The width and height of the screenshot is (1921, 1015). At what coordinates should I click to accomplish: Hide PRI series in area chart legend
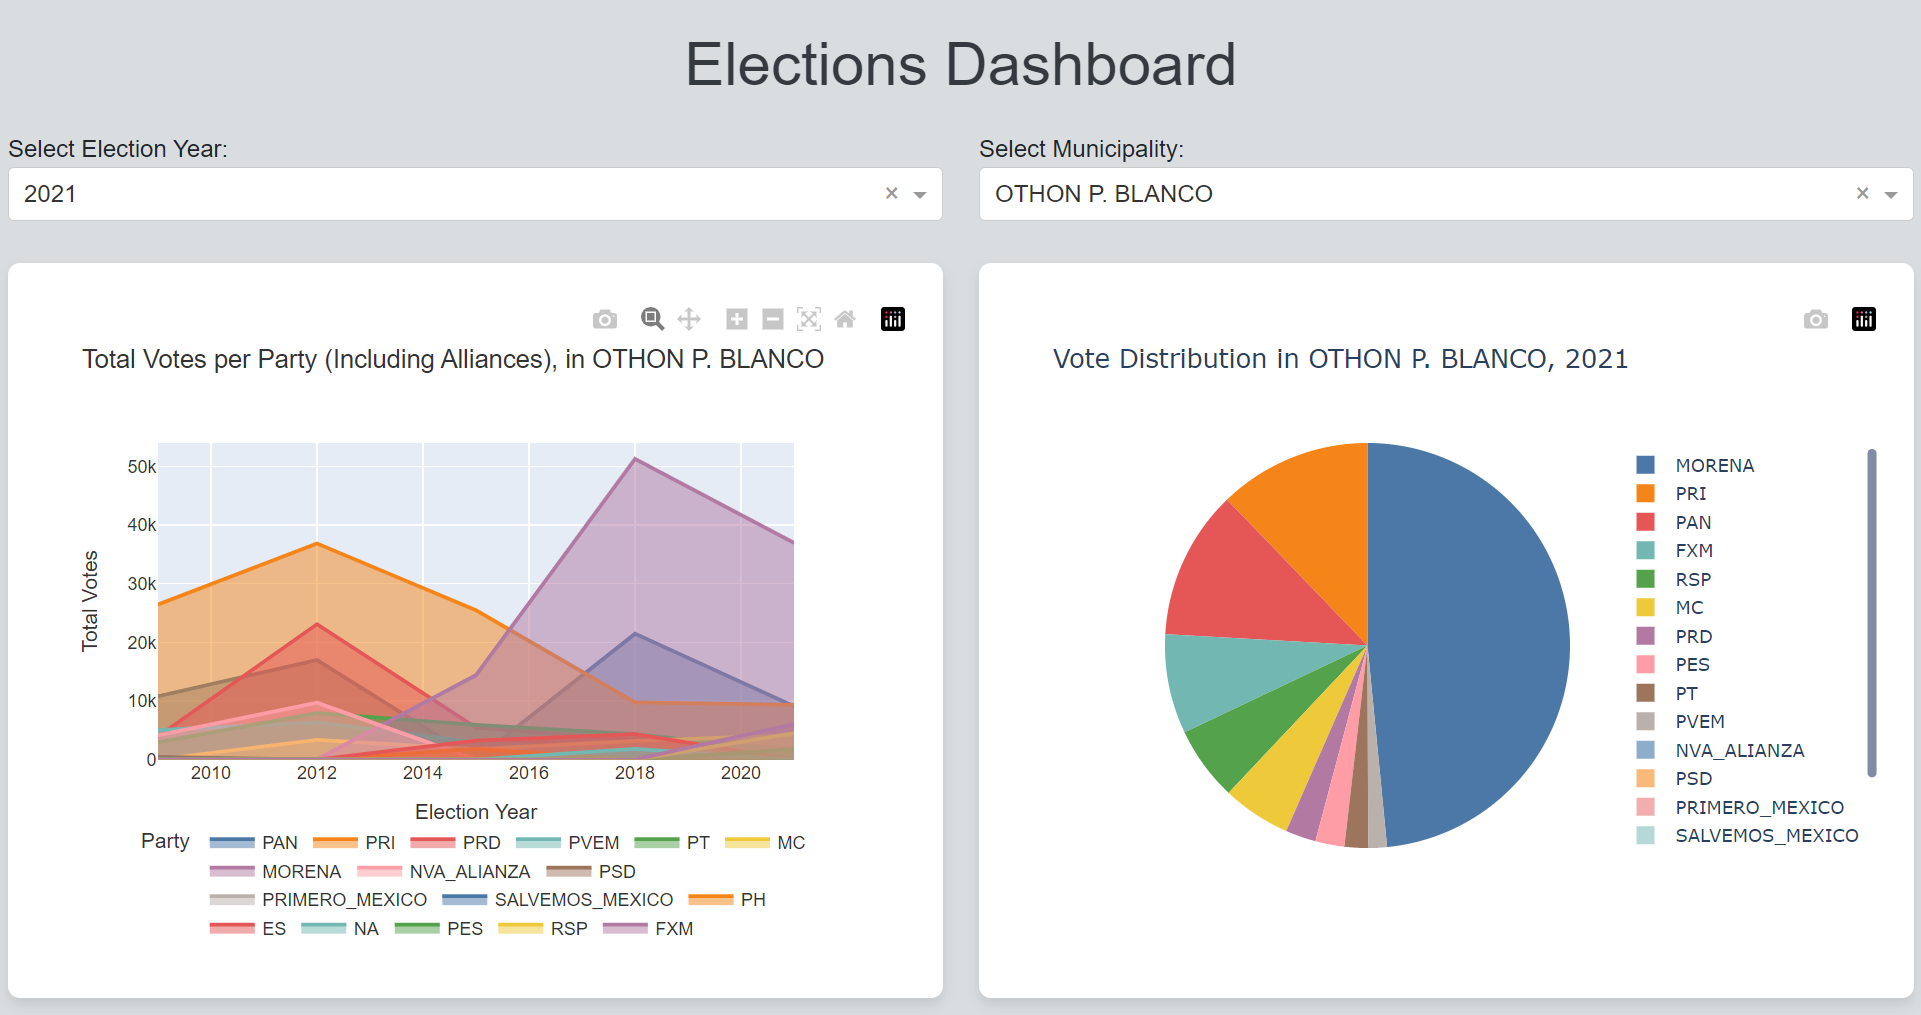pos(379,843)
